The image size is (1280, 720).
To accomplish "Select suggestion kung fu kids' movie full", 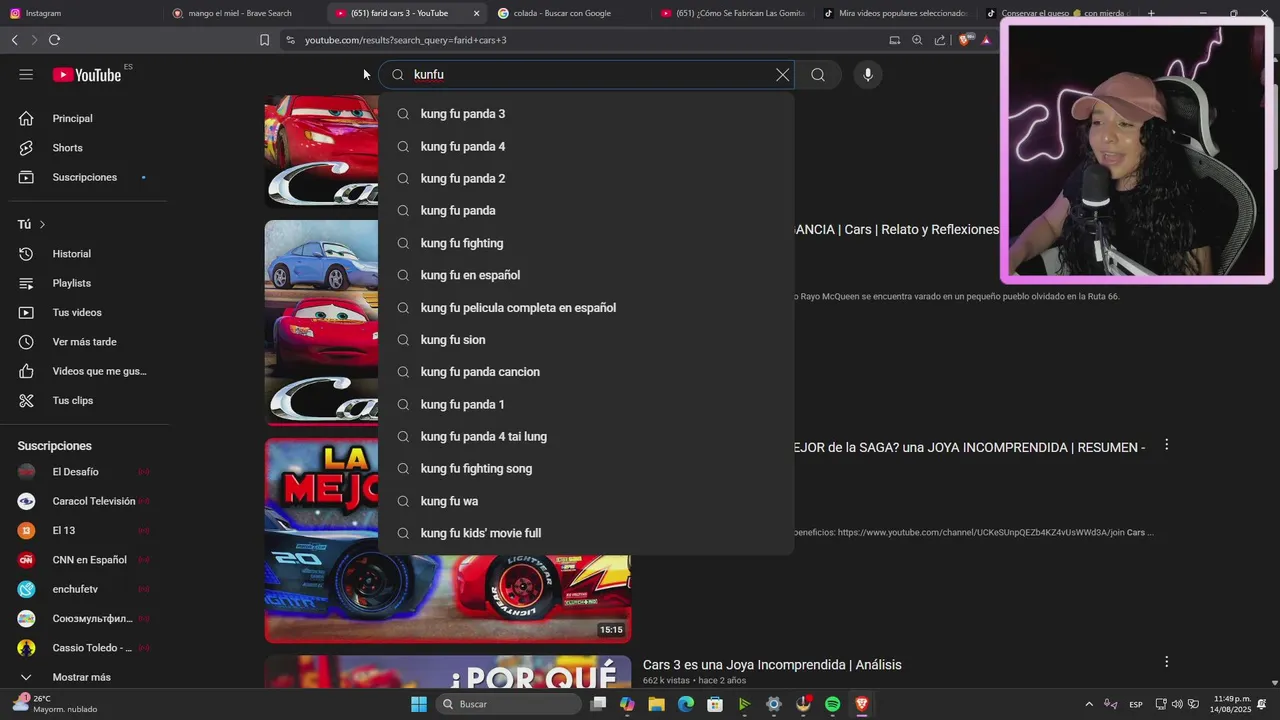I will [x=586, y=533].
